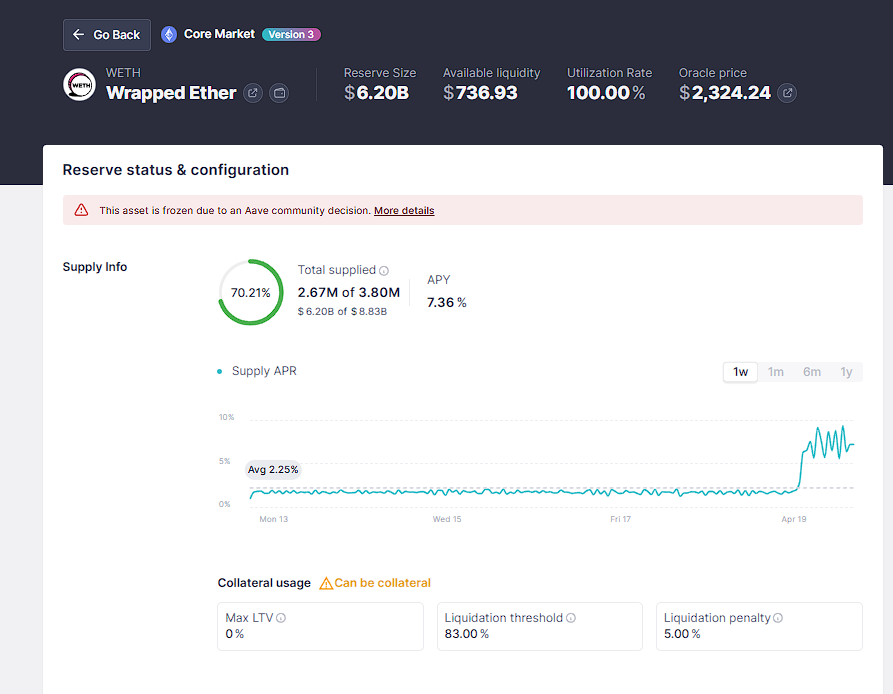Viewport: 893px width, 694px height.
Task: Click the Oracle price $2,324.24 value
Action: (724, 93)
